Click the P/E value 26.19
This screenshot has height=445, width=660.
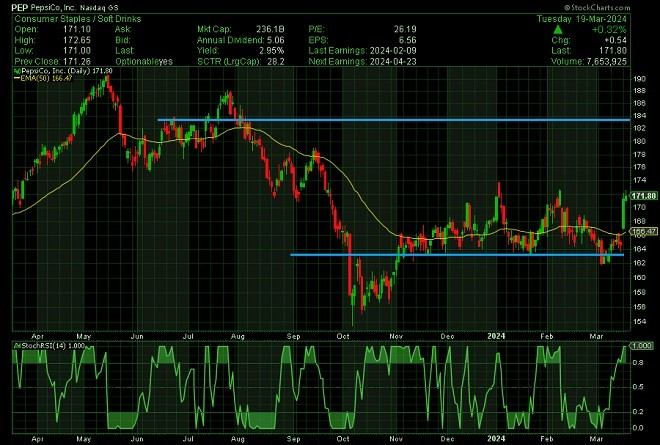tap(405, 29)
